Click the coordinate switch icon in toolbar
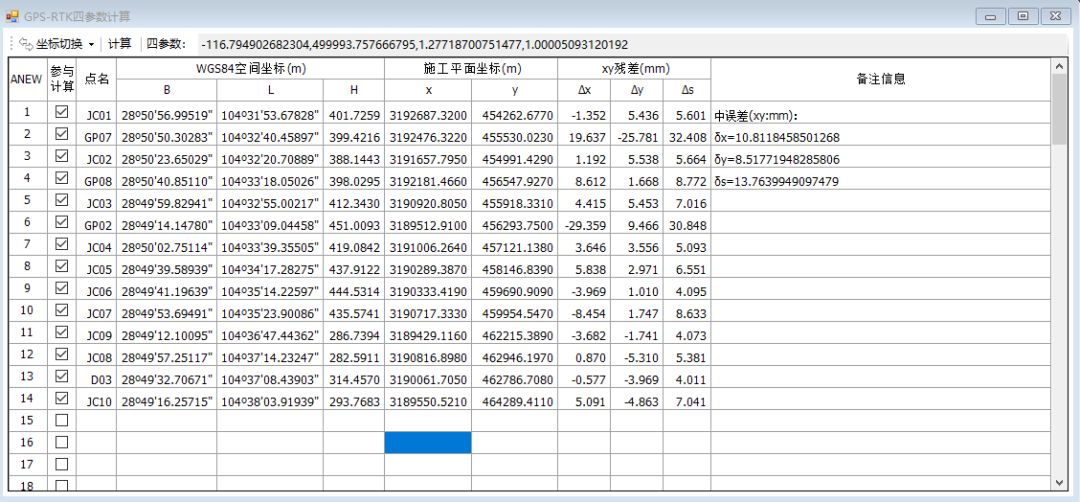Screen dimensions: 1080x502 pos(26,45)
